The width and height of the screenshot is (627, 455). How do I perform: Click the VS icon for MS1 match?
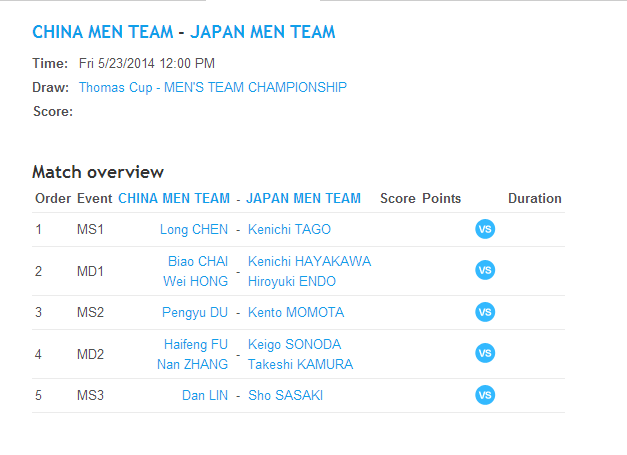pyautogui.click(x=485, y=230)
